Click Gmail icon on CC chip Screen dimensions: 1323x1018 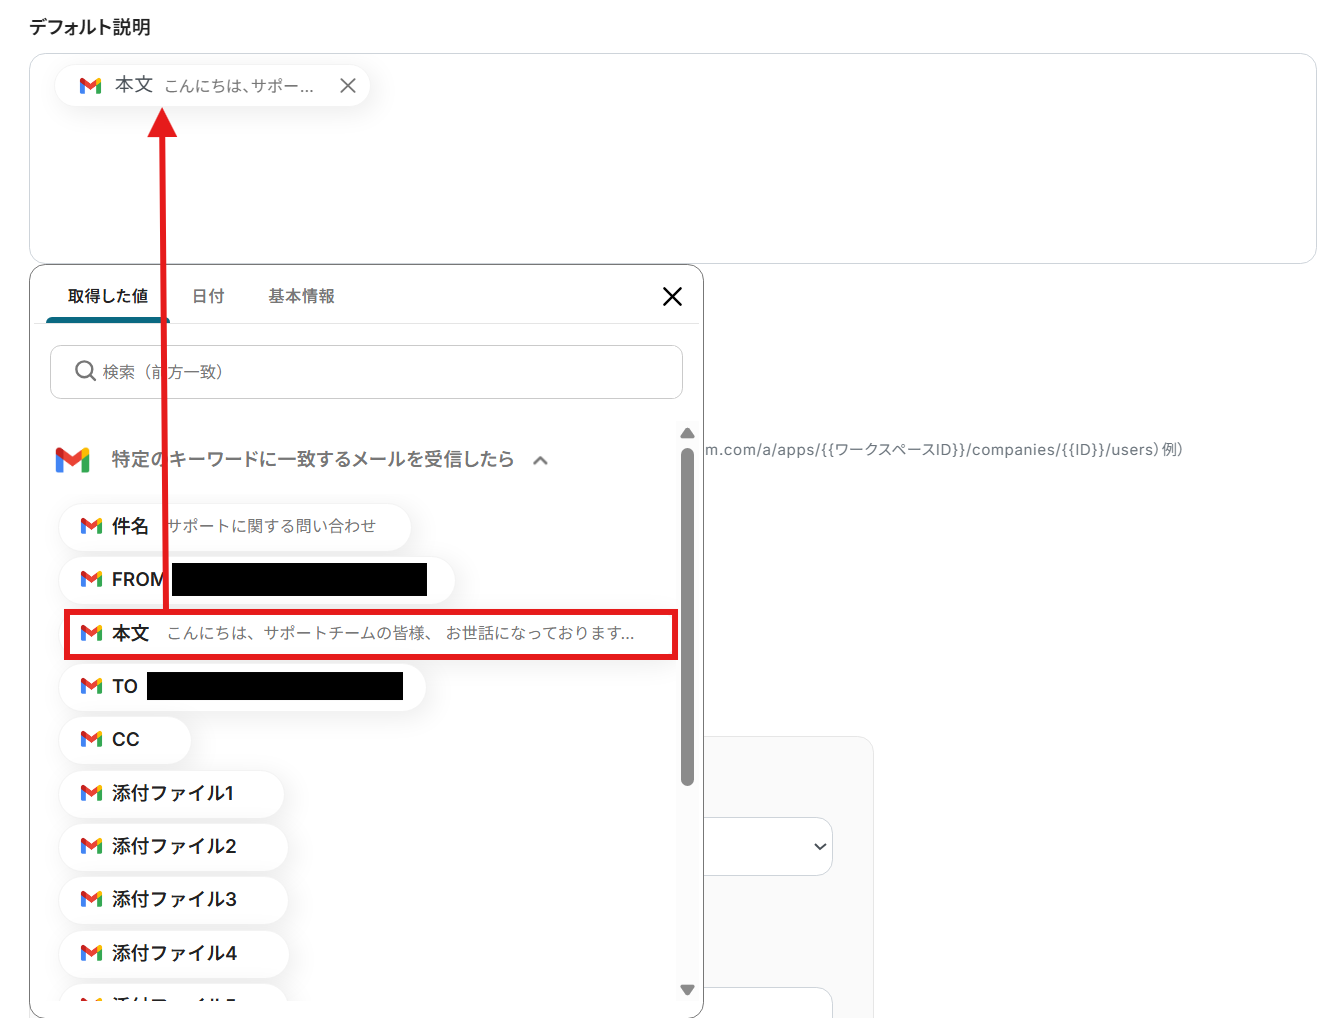point(91,739)
